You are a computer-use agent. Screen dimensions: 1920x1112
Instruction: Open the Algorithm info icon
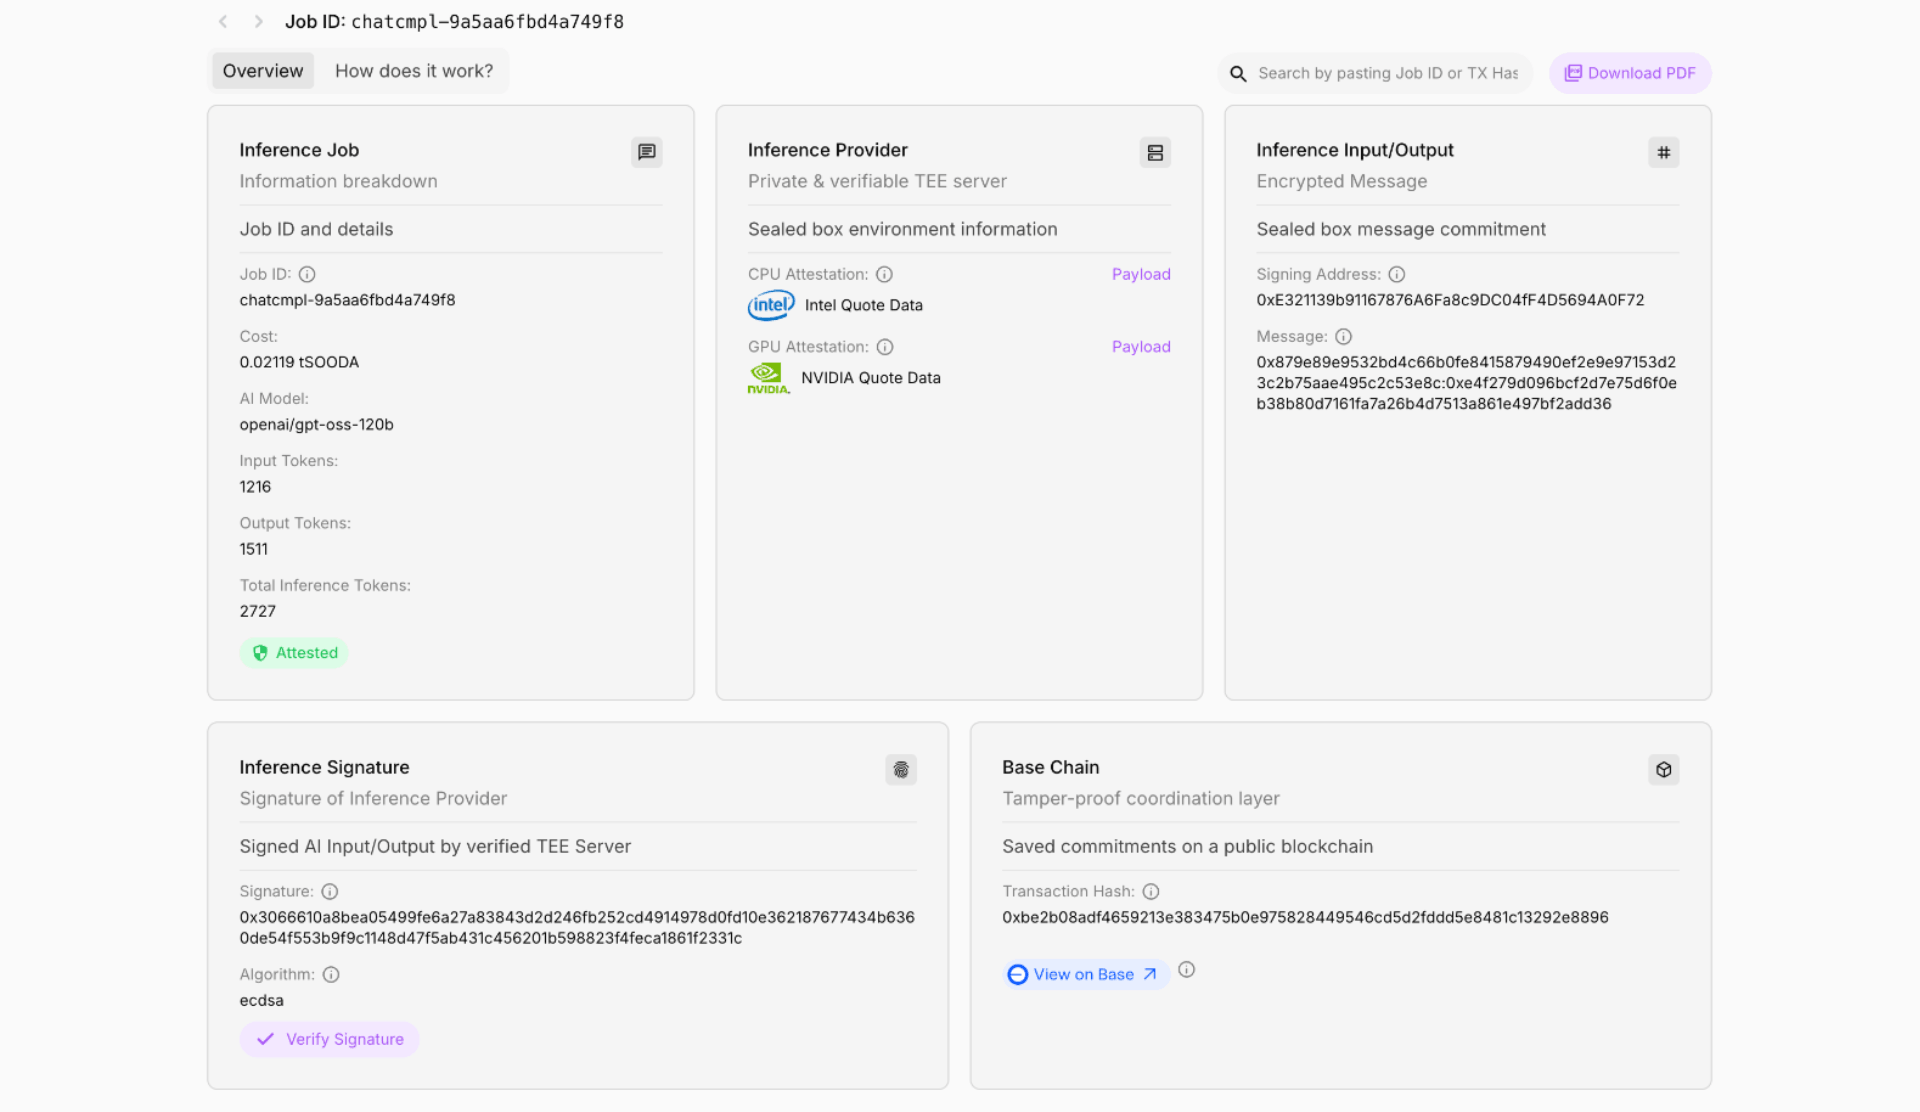(x=331, y=974)
